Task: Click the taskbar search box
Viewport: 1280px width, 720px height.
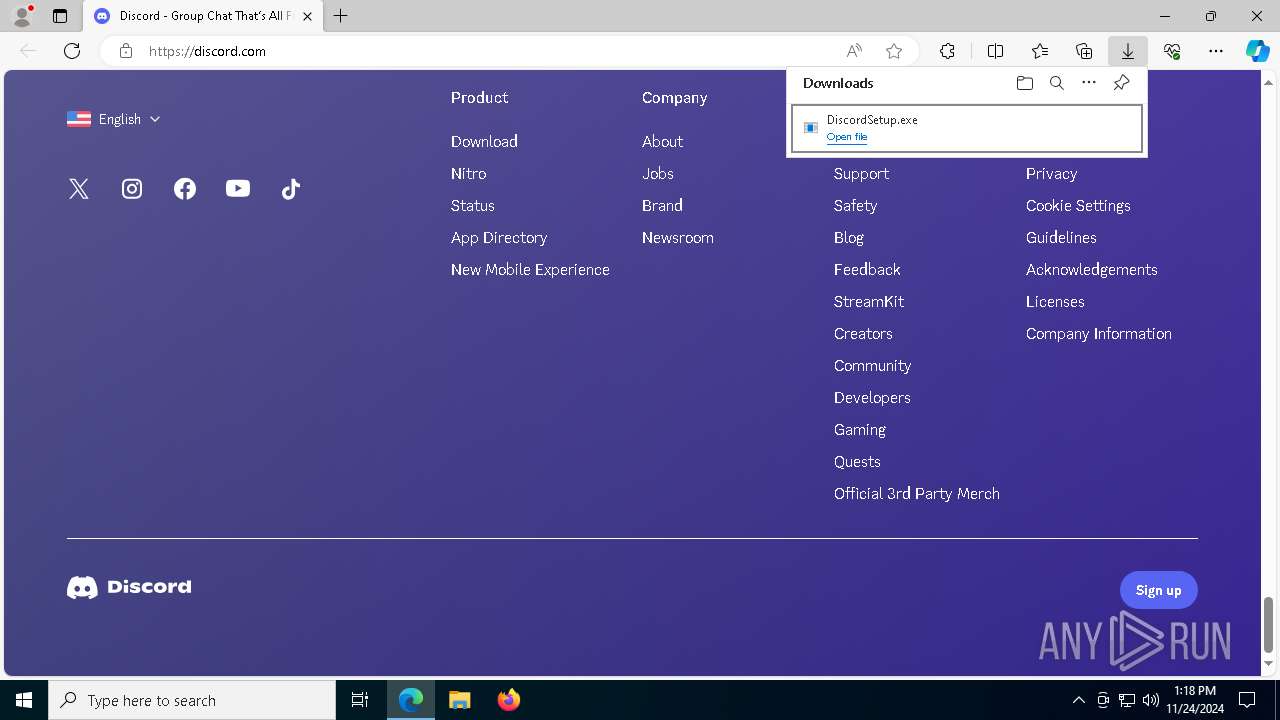Action: [192, 700]
